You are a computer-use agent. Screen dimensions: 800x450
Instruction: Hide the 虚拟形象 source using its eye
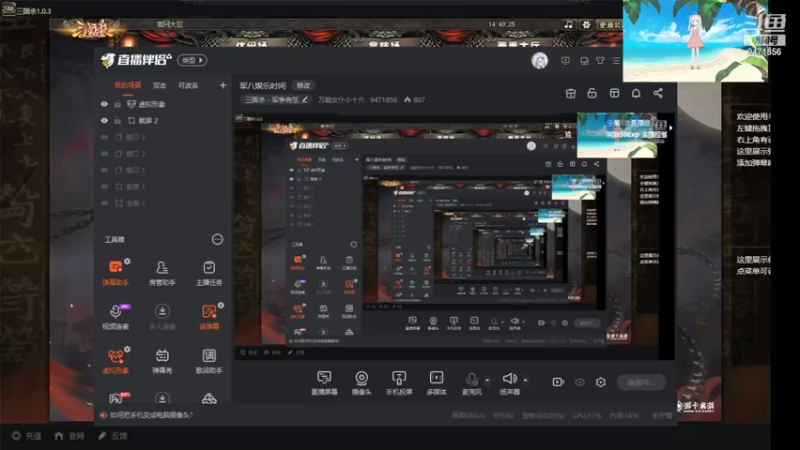pos(104,104)
